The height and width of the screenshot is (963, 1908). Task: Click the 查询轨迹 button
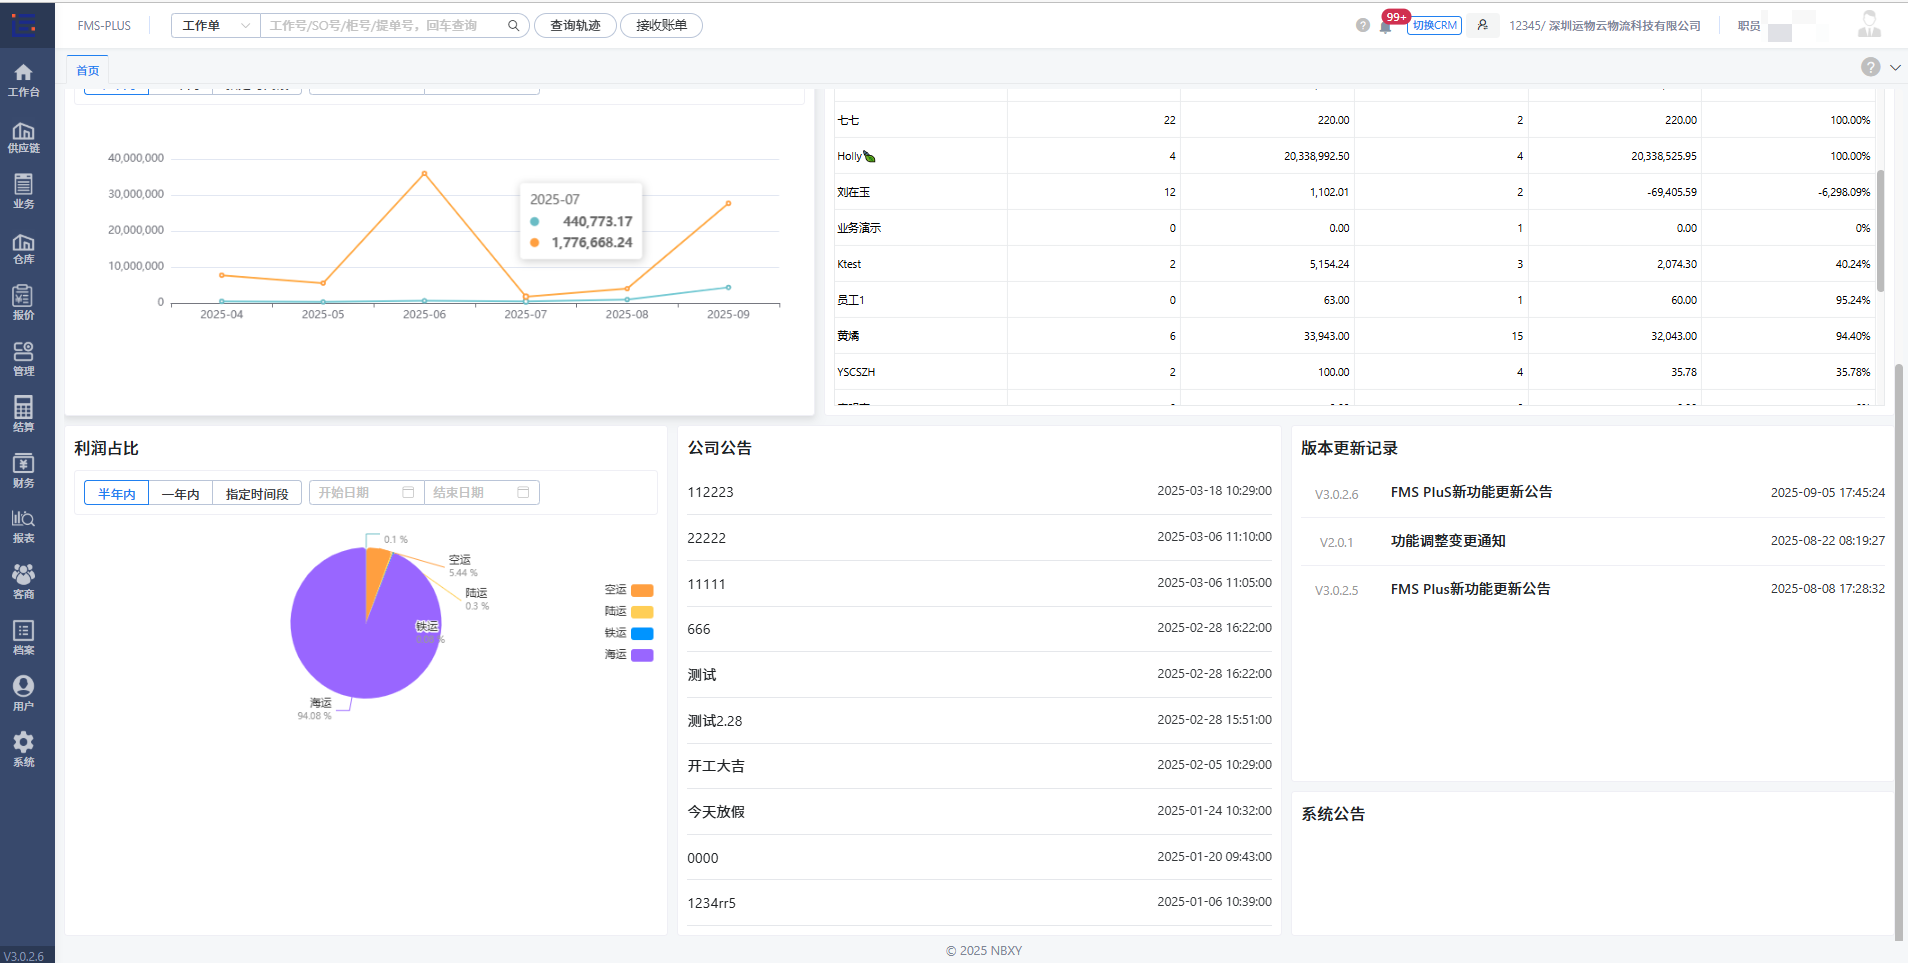click(574, 25)
